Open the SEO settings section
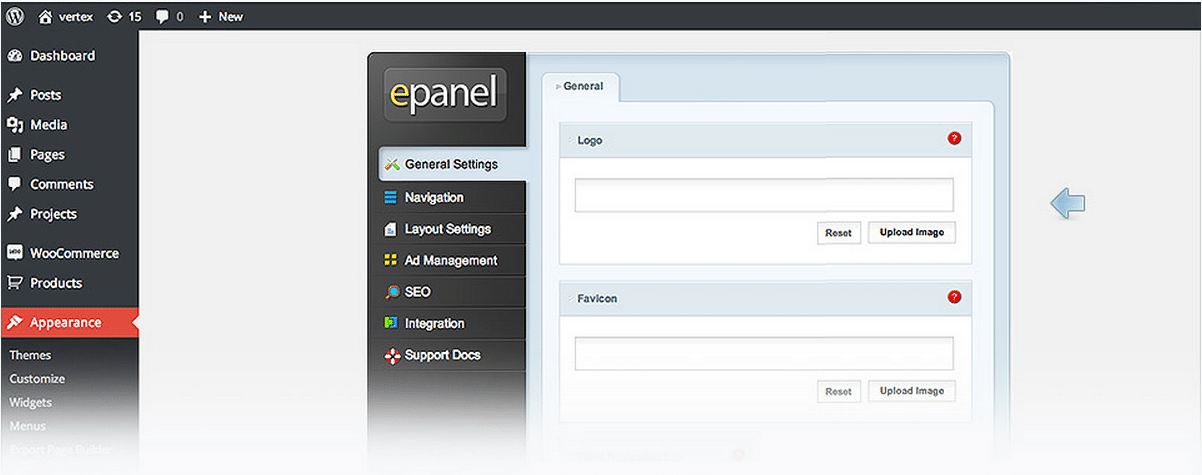Image resolution: width=1202 pixels, height=475 pixels. 416,292
